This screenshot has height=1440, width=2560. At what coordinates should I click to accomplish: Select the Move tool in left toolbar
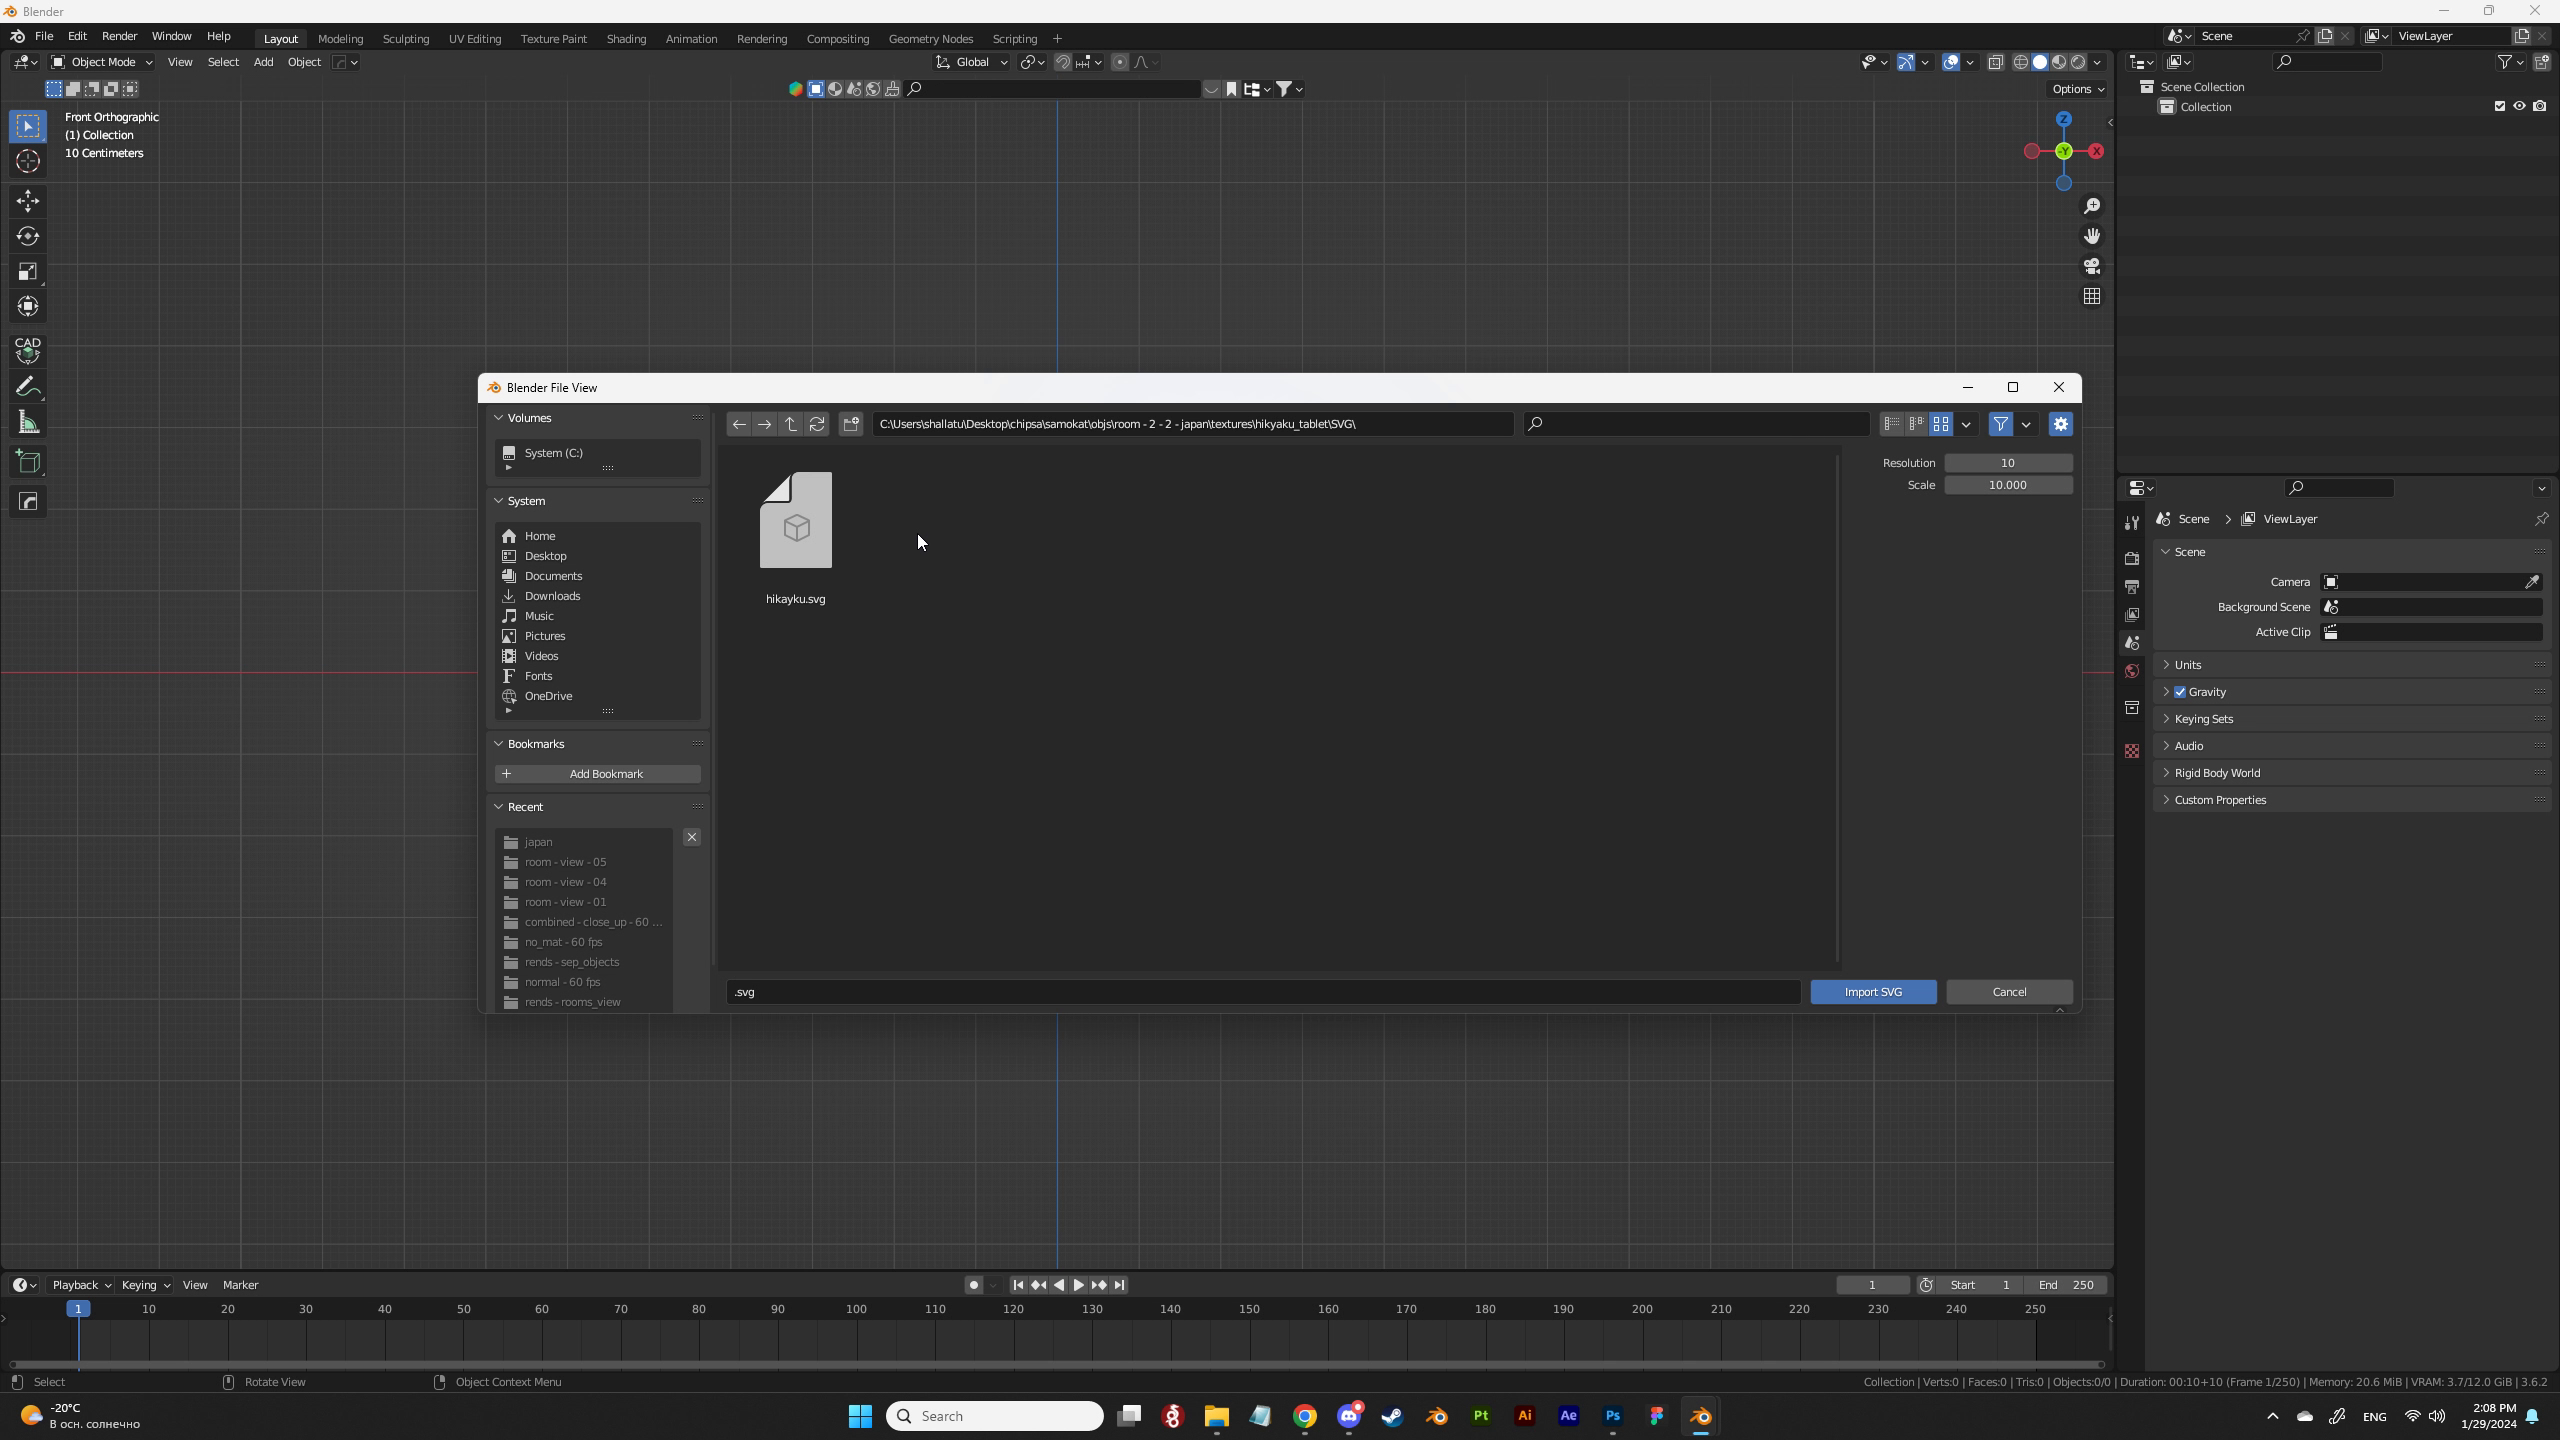point(28,201)
